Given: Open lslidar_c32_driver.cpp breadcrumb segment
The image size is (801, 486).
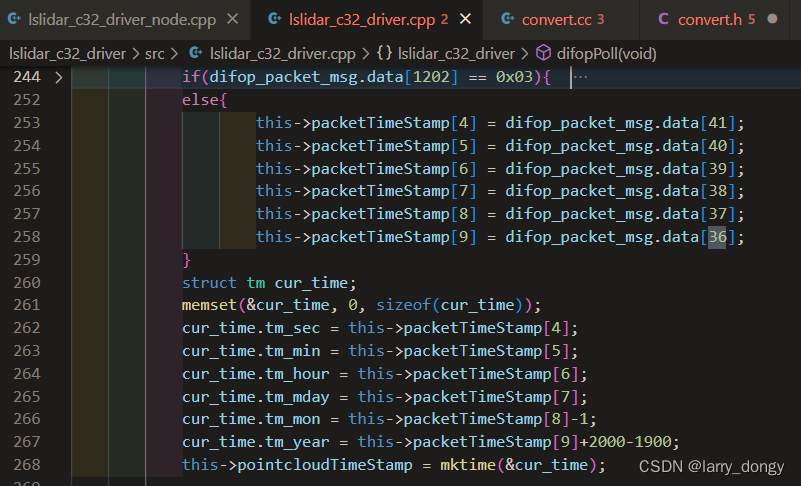Looking at the screenshot, I should [282, 54].
